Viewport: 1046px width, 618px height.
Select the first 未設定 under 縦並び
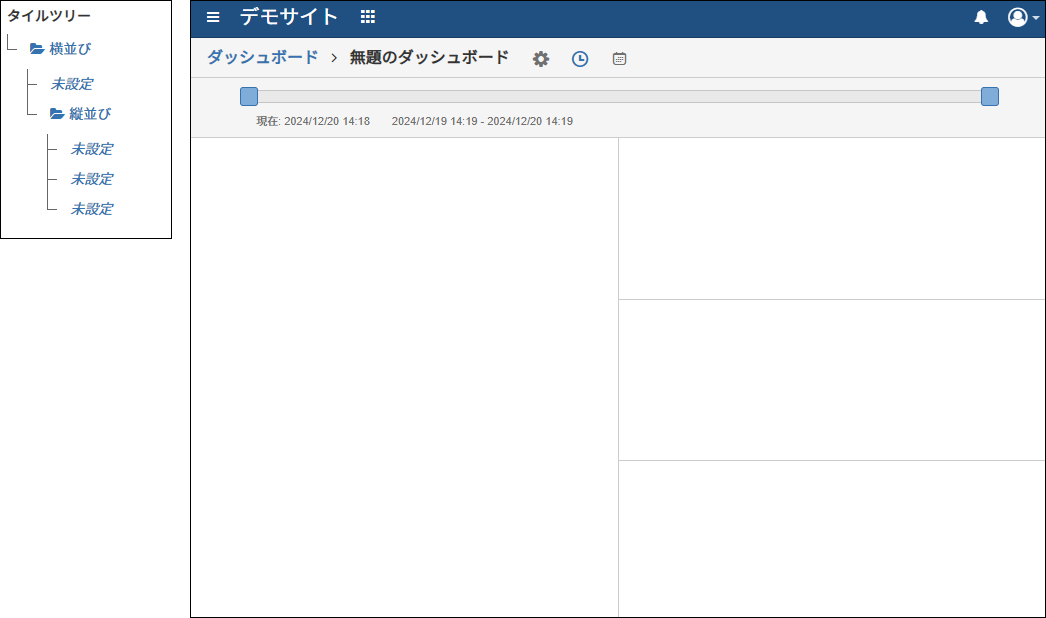[x=92, y=149]
